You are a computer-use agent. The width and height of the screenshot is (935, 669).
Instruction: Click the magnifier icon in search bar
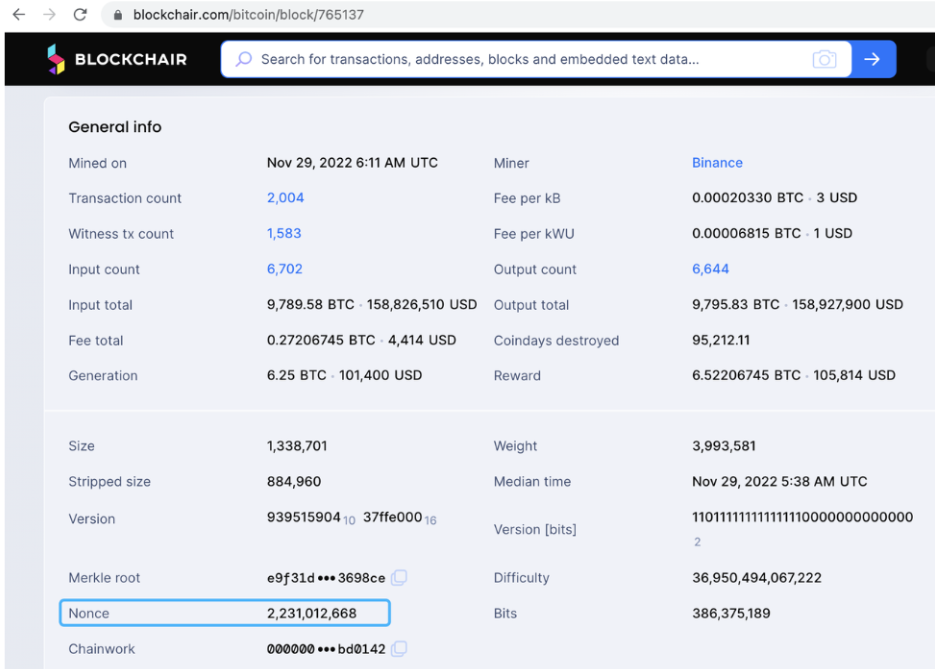point(243,59)
